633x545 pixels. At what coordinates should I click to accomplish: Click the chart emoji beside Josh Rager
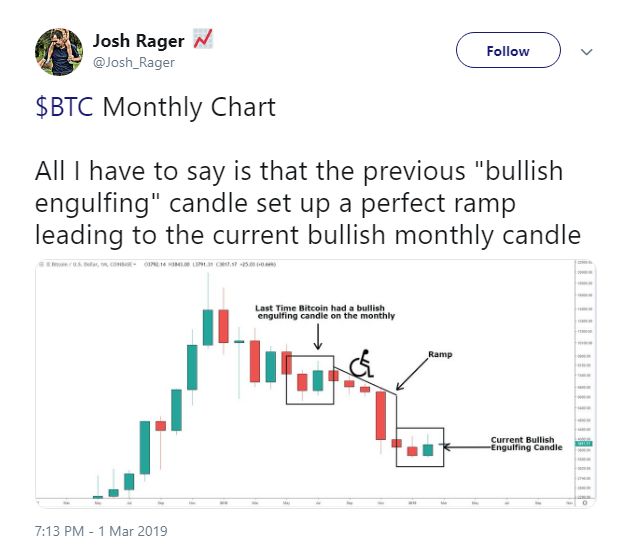coord(202,40)
